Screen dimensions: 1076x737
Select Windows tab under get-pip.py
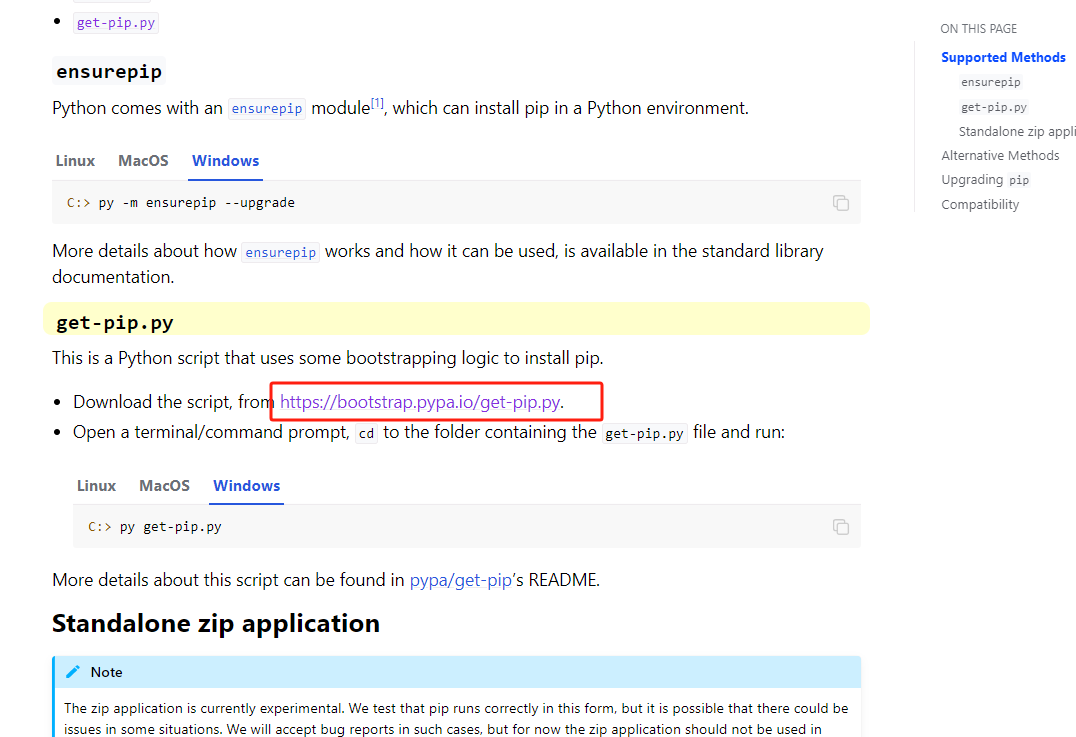tap(246, 486)
